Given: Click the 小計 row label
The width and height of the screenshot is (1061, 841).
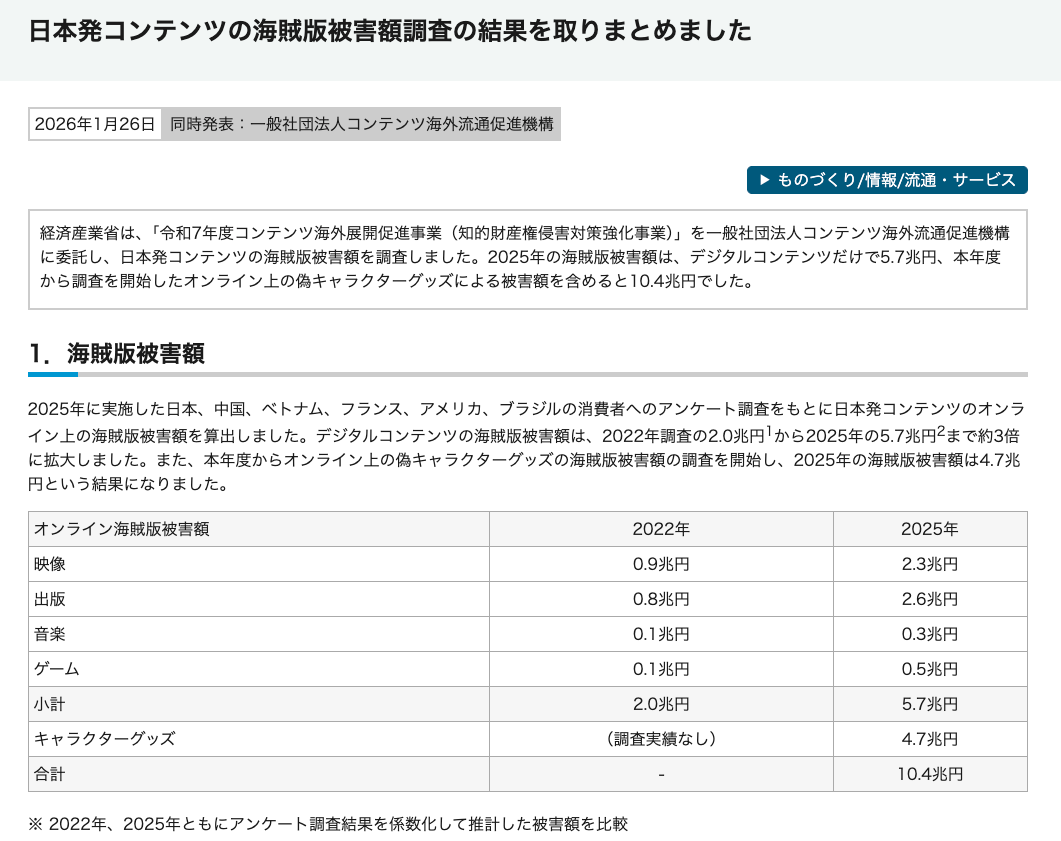Looking at the screenshot, I should [x=50, y=704].
